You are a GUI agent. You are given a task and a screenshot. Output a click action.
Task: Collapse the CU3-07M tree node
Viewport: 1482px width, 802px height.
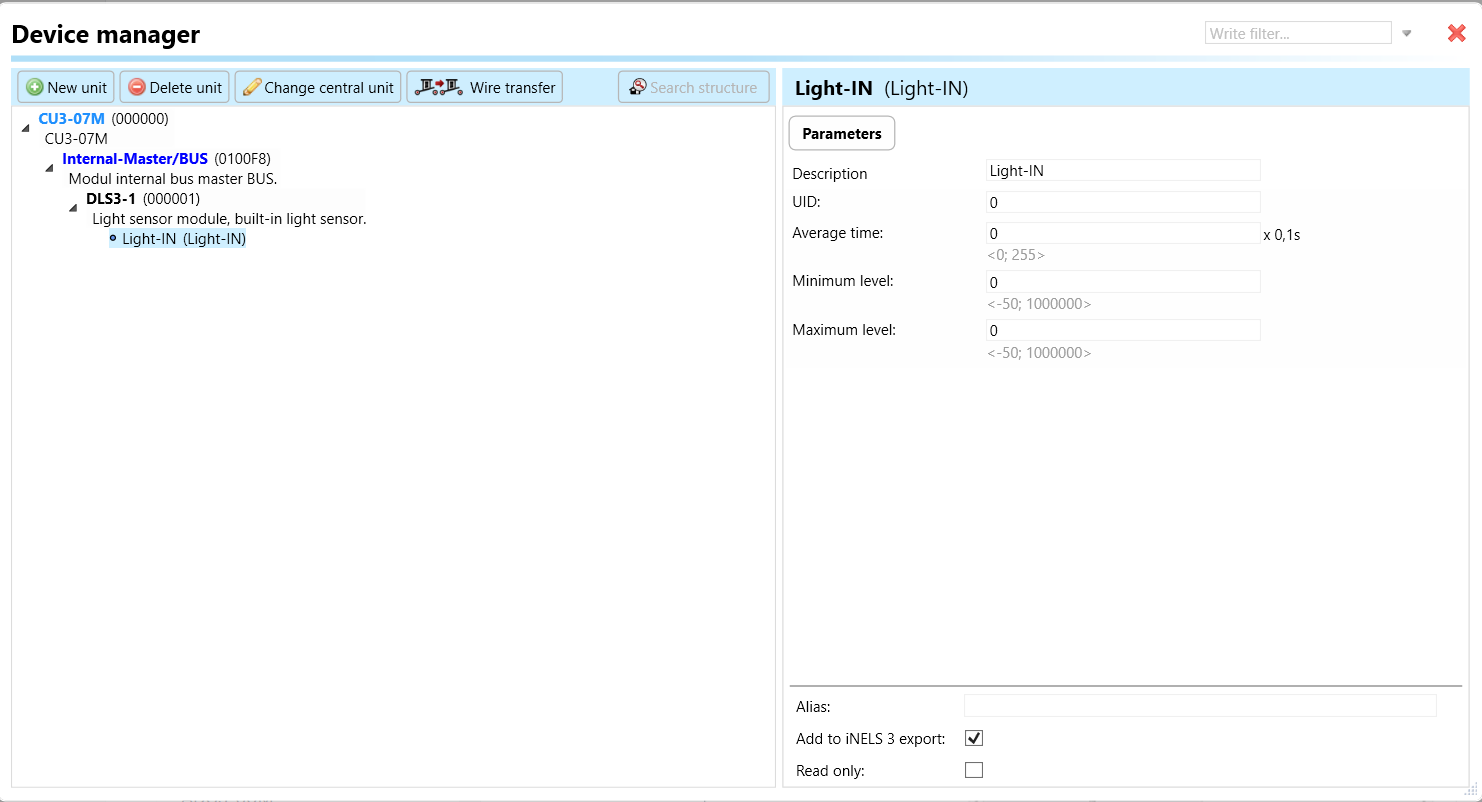(25, 127)
